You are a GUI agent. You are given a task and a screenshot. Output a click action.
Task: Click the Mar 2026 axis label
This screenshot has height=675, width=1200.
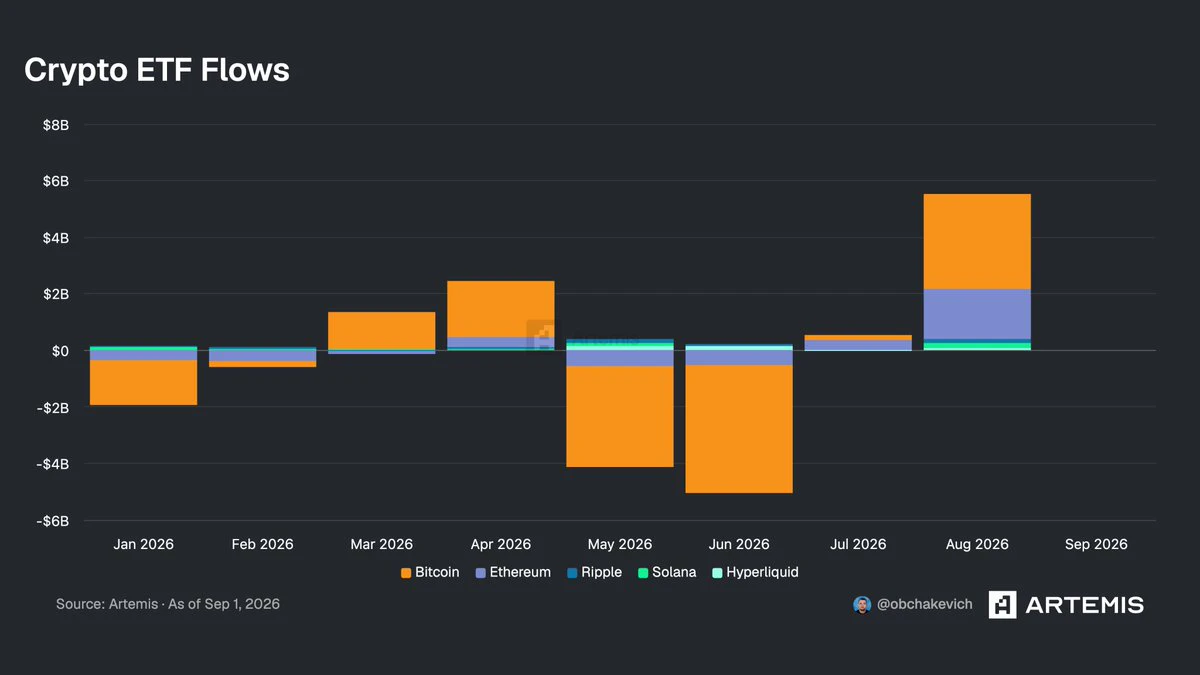point(382,545)
